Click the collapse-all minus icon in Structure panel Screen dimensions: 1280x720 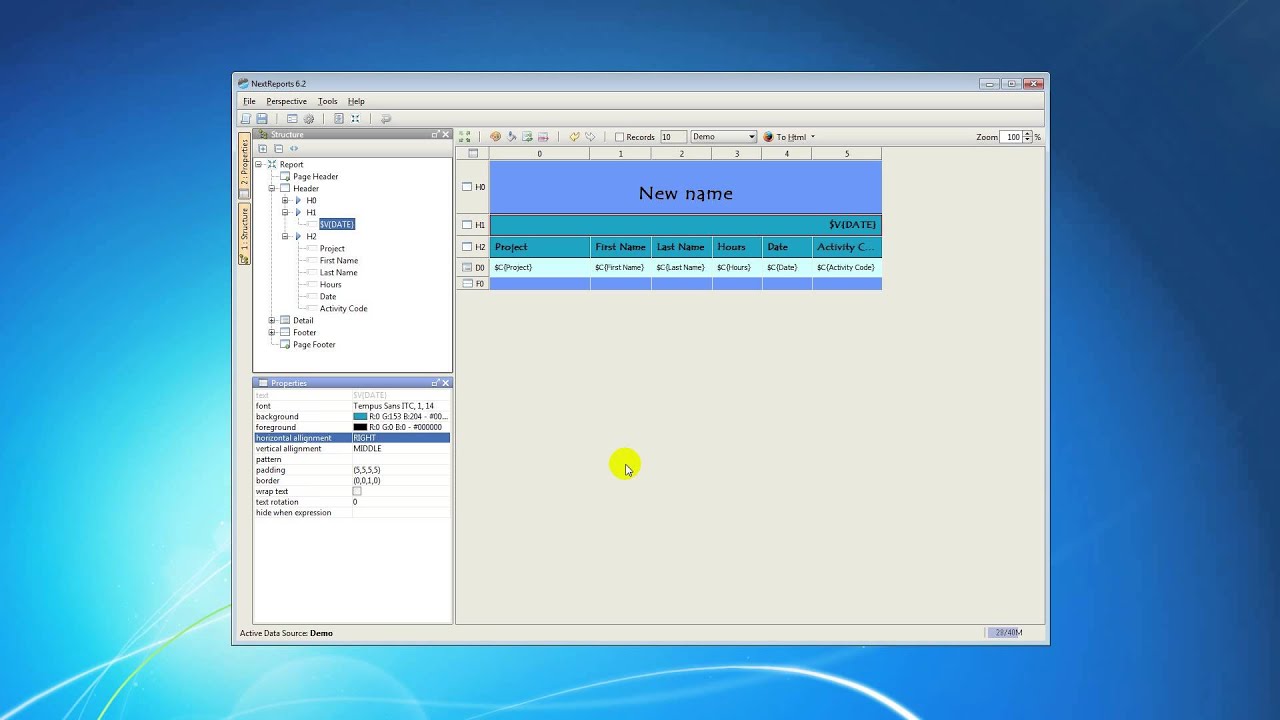tap(278, 148)
